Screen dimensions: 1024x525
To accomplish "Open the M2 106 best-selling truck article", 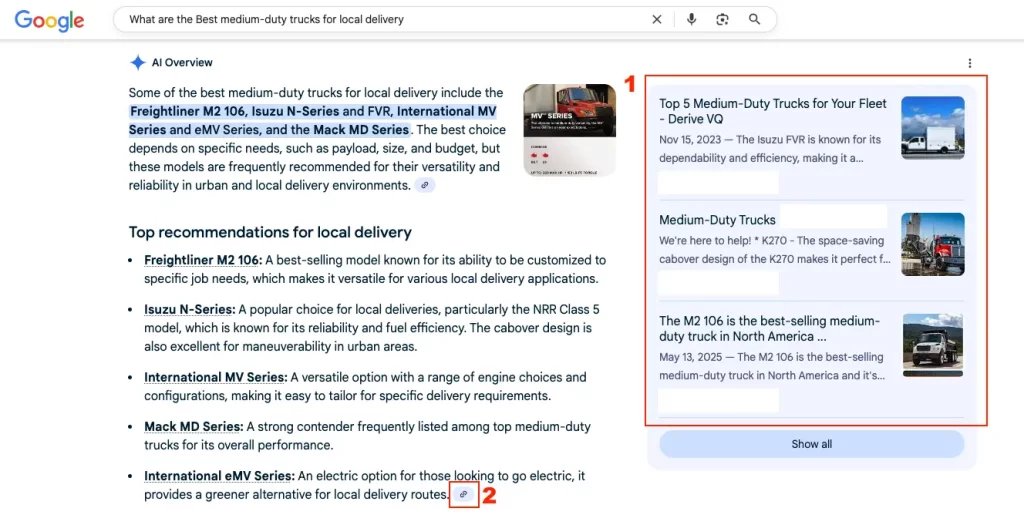I will [x=770, y=329].
